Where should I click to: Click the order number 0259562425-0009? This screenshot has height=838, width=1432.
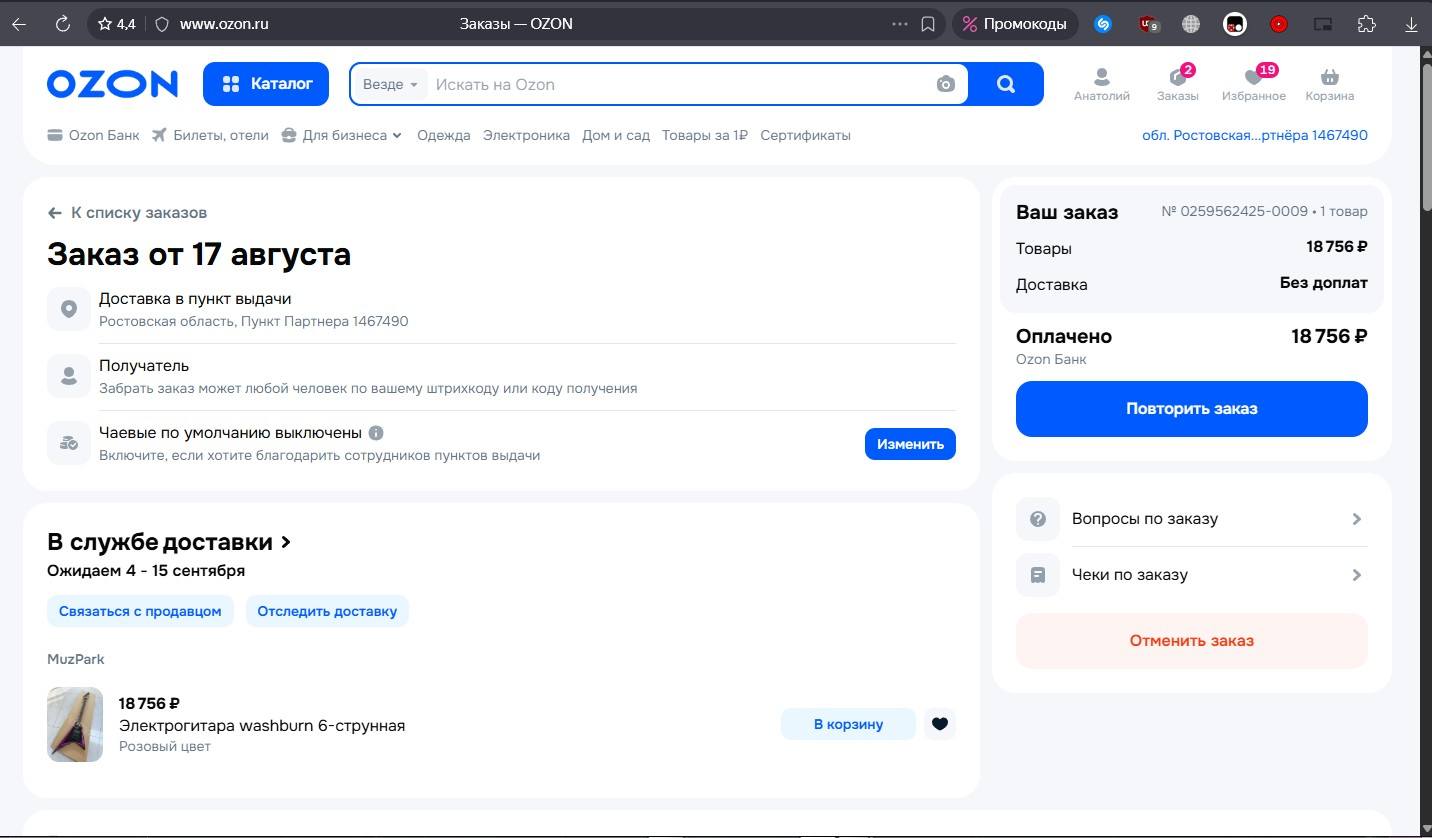[1235, 211]
